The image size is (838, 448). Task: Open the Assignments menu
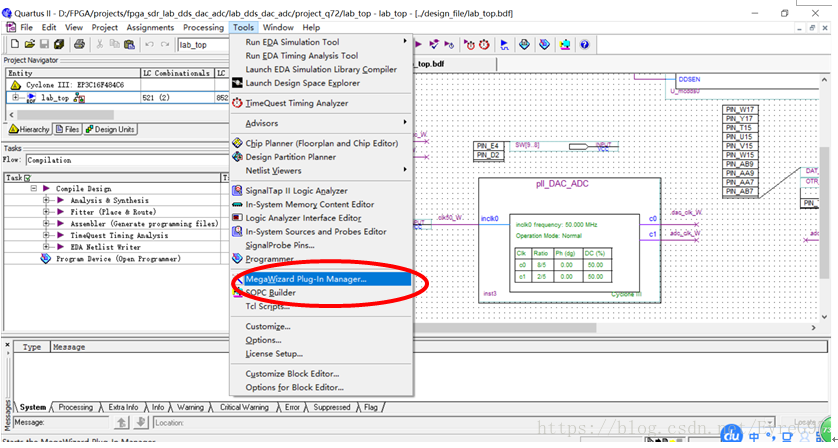(150, 27)
